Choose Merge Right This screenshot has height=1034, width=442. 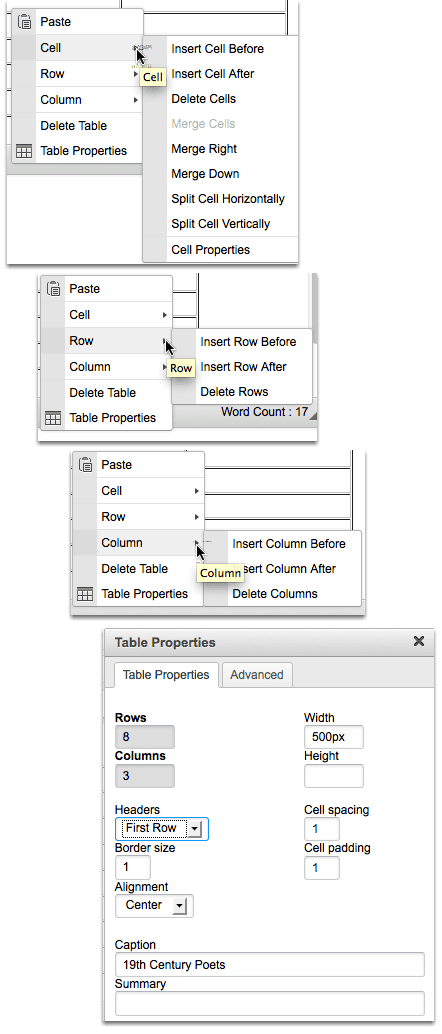point(204,149)
